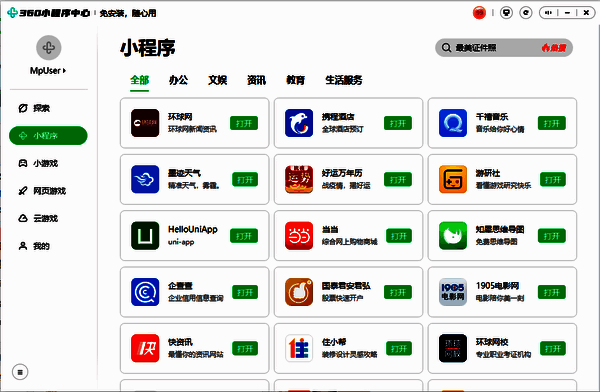Click the circular icon left of window controls
The height and width of the screenshot is (392, 600).
[526, 13]
